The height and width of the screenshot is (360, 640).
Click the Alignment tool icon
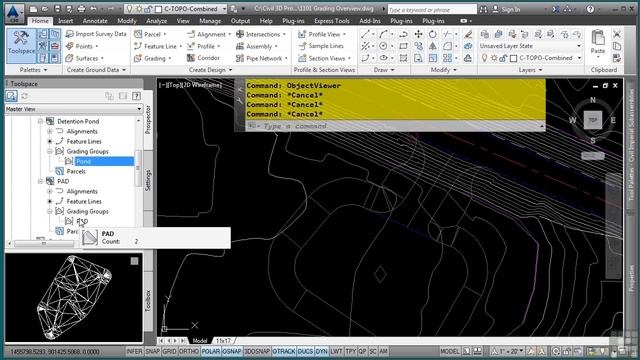(x=191, y=34)
